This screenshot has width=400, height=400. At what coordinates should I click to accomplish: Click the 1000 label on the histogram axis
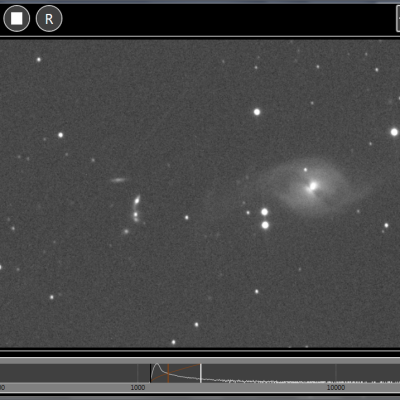tap(138, 387)
